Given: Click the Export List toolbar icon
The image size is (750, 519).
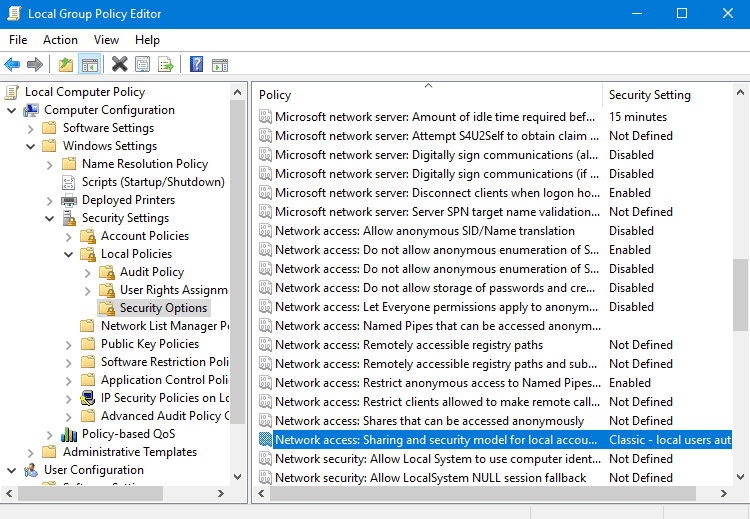Looking at the screenshot, I should tap(165, 64).
